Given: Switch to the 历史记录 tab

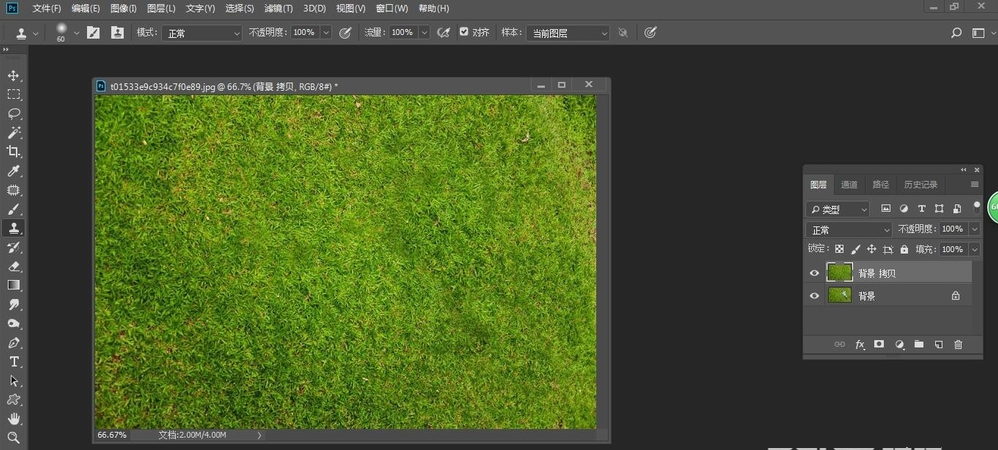Looking at the screenshot, I should point(921,184).
